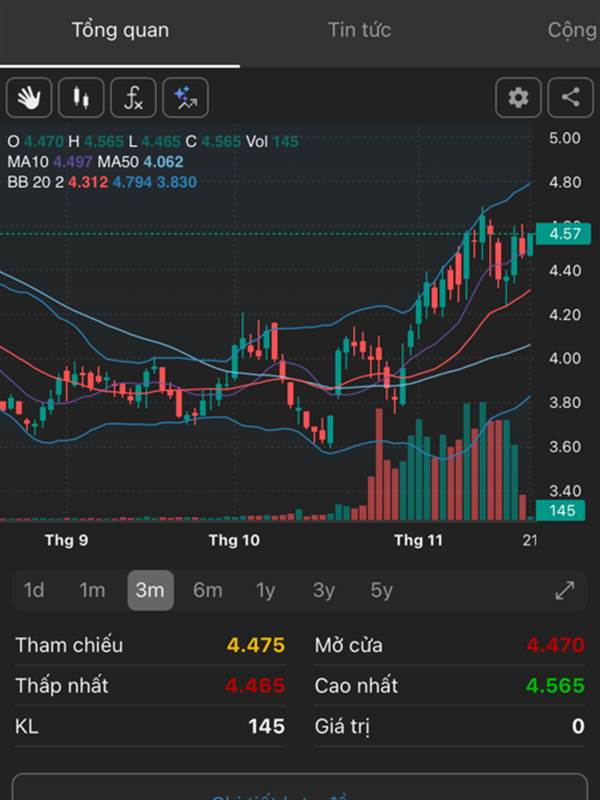Select the 5y time range
The width and height of the screenshot is (600, 800).
coord(382,590)
